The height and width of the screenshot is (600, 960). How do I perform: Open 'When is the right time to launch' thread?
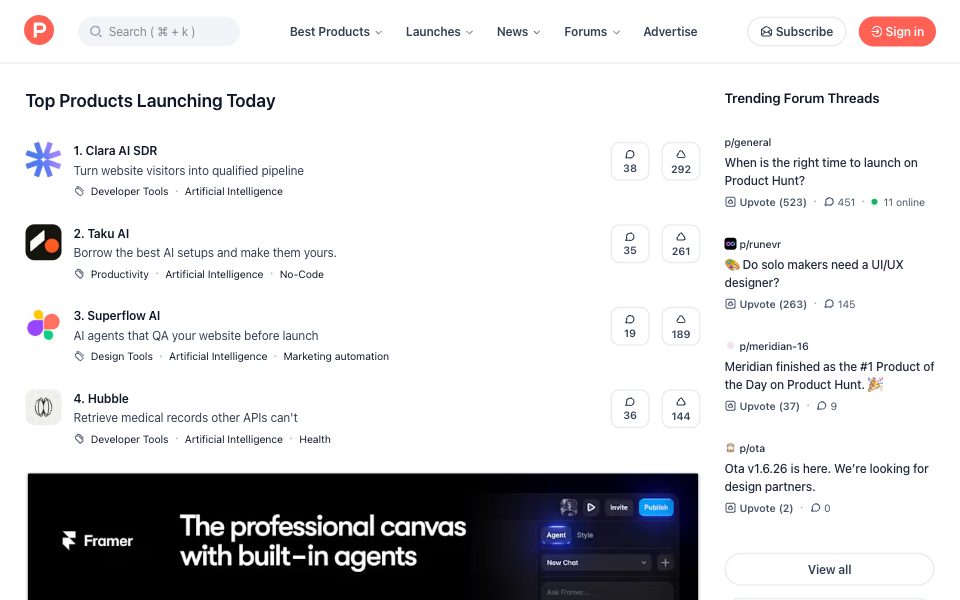click(x=821, y=171)
